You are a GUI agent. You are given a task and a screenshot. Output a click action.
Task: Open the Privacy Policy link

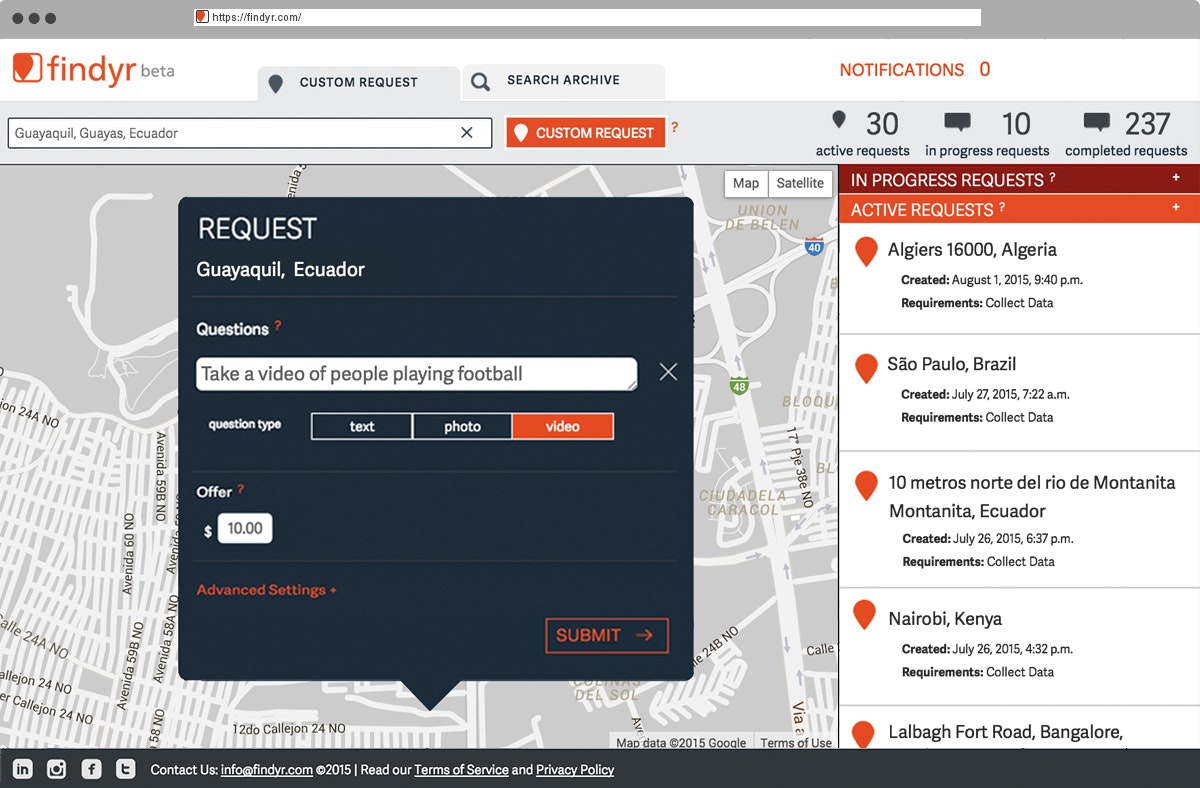click(x=575, y=770)
